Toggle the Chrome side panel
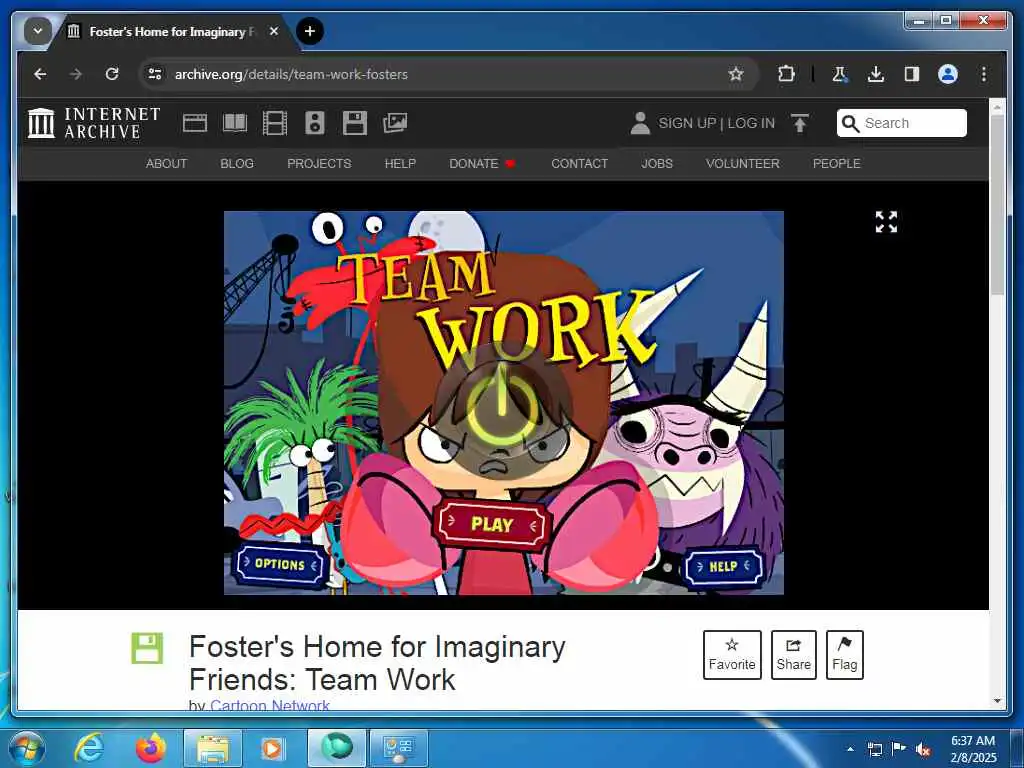The image size is (1024, 768). pyautogui.click(x=912, y=74)
